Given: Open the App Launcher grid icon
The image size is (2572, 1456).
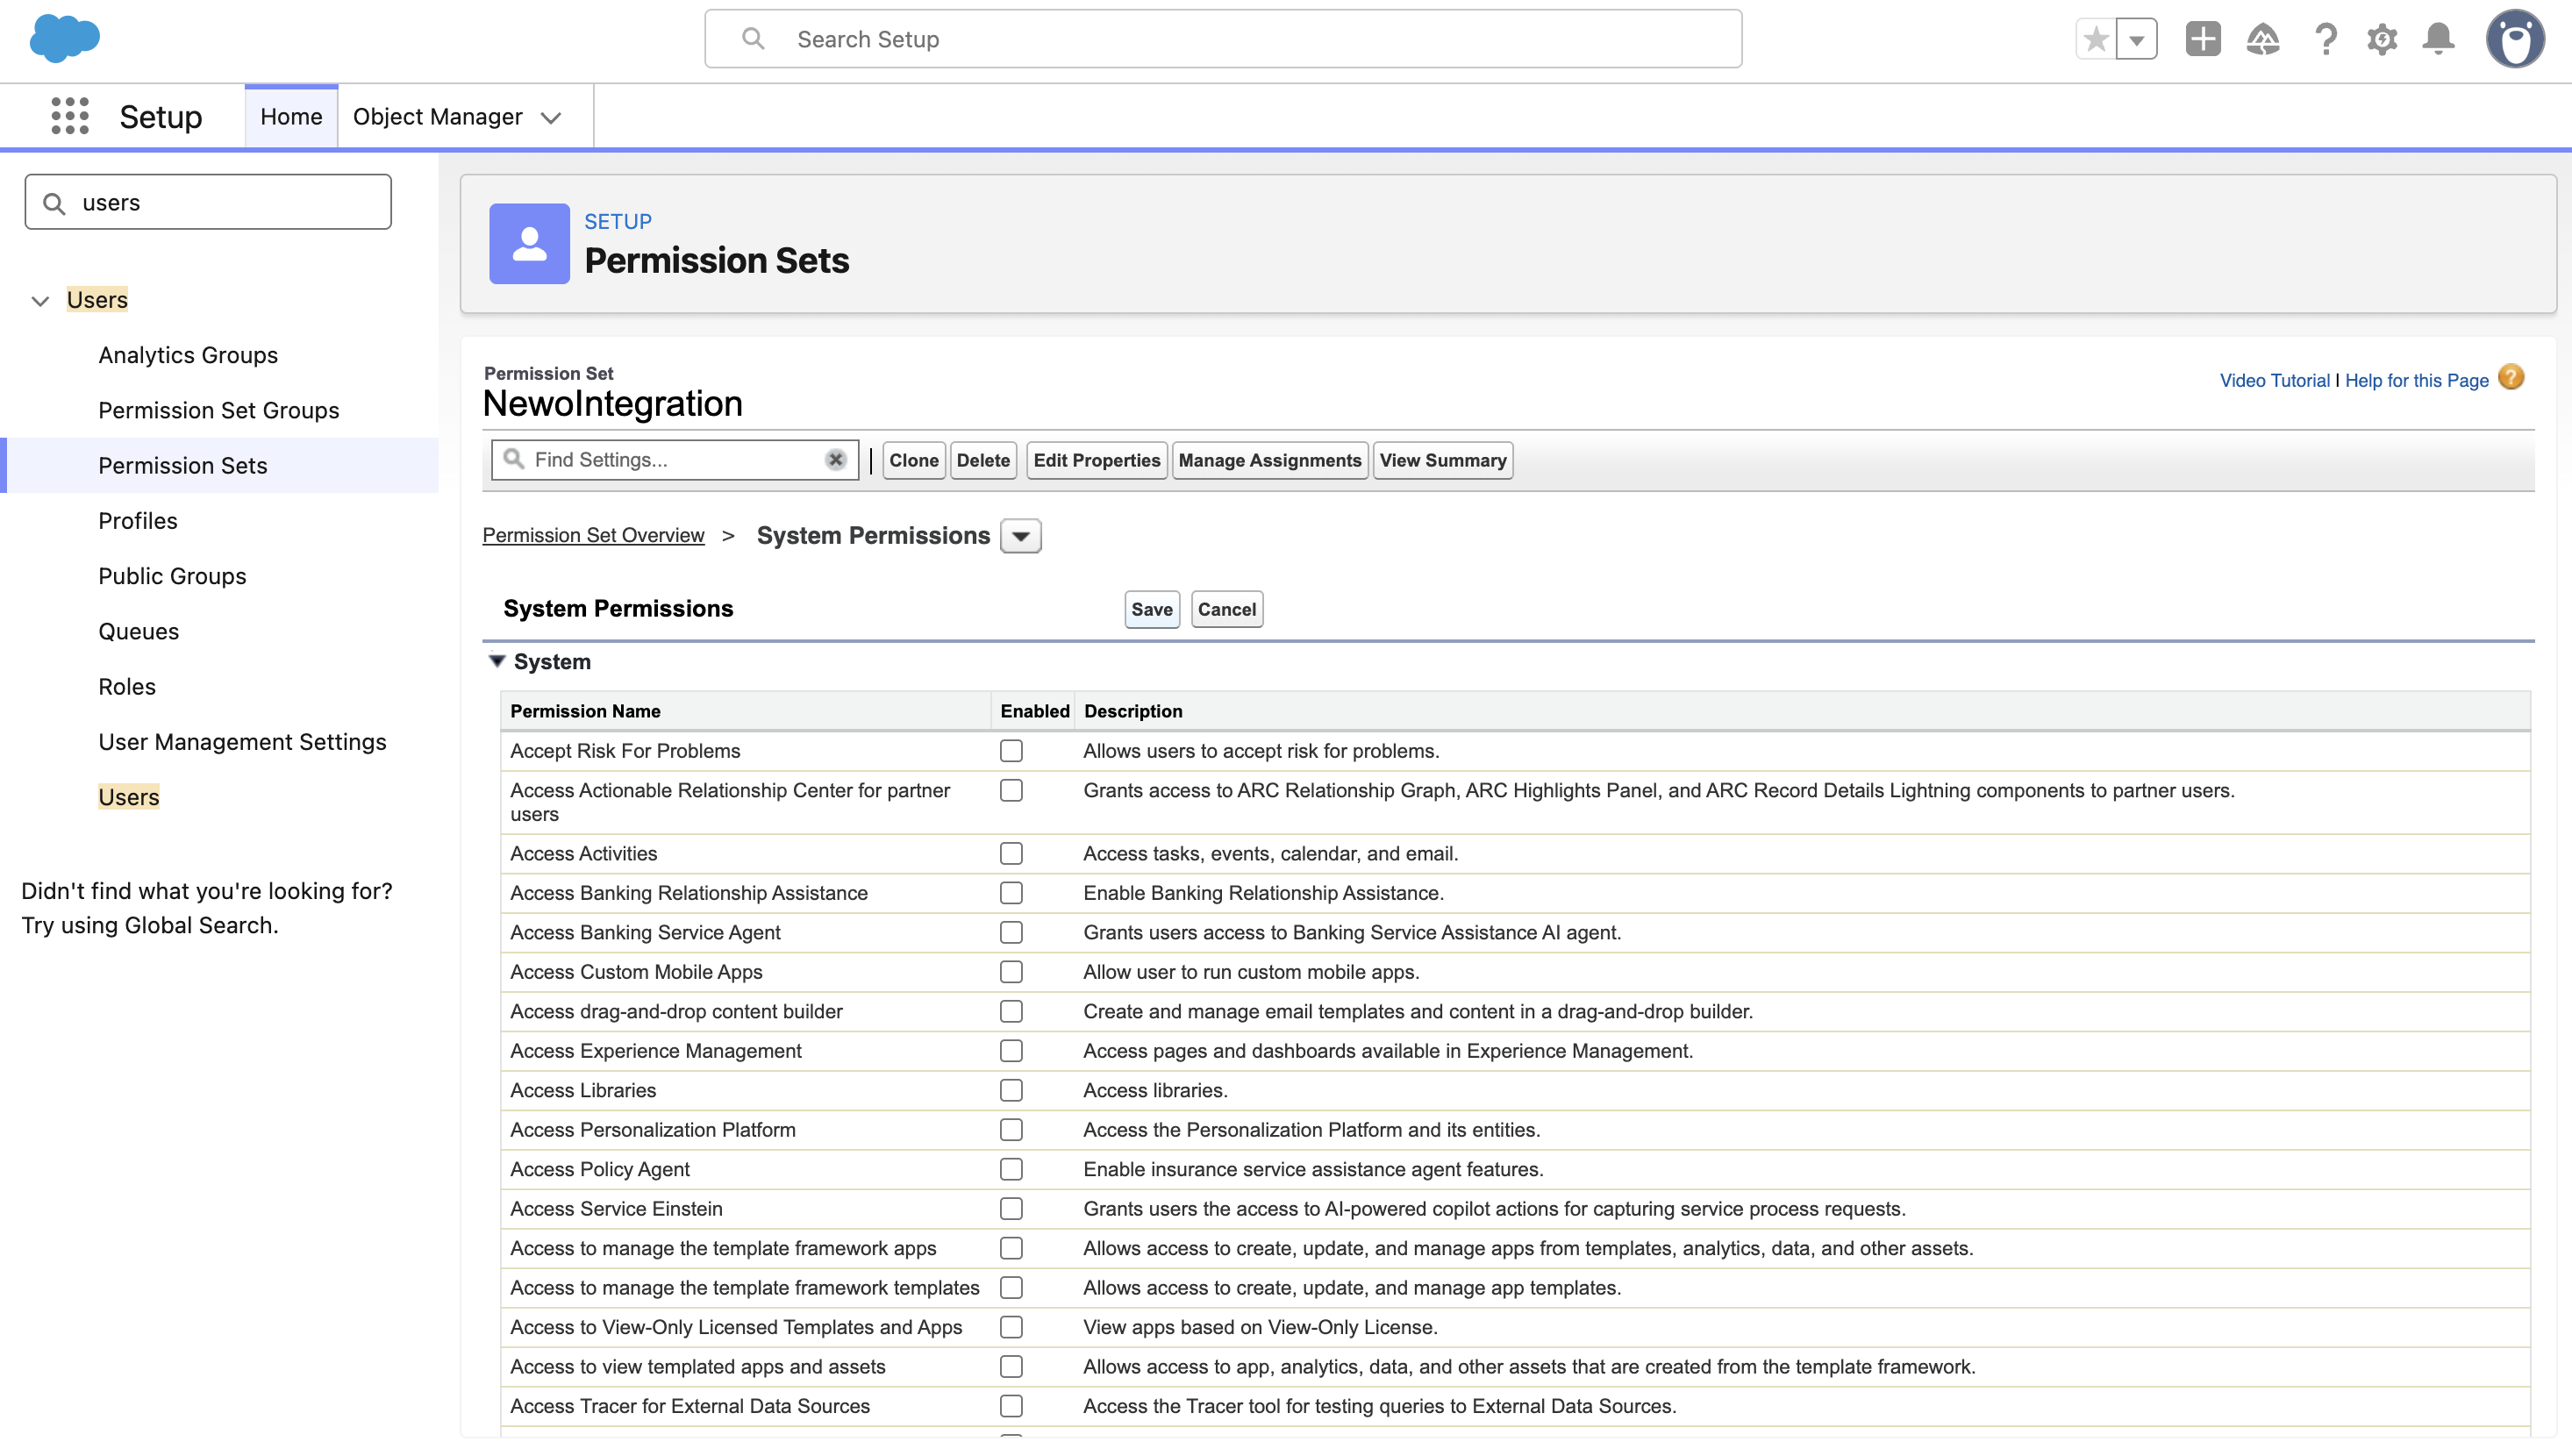Looking at the screenshot, I should coord(70,116).
